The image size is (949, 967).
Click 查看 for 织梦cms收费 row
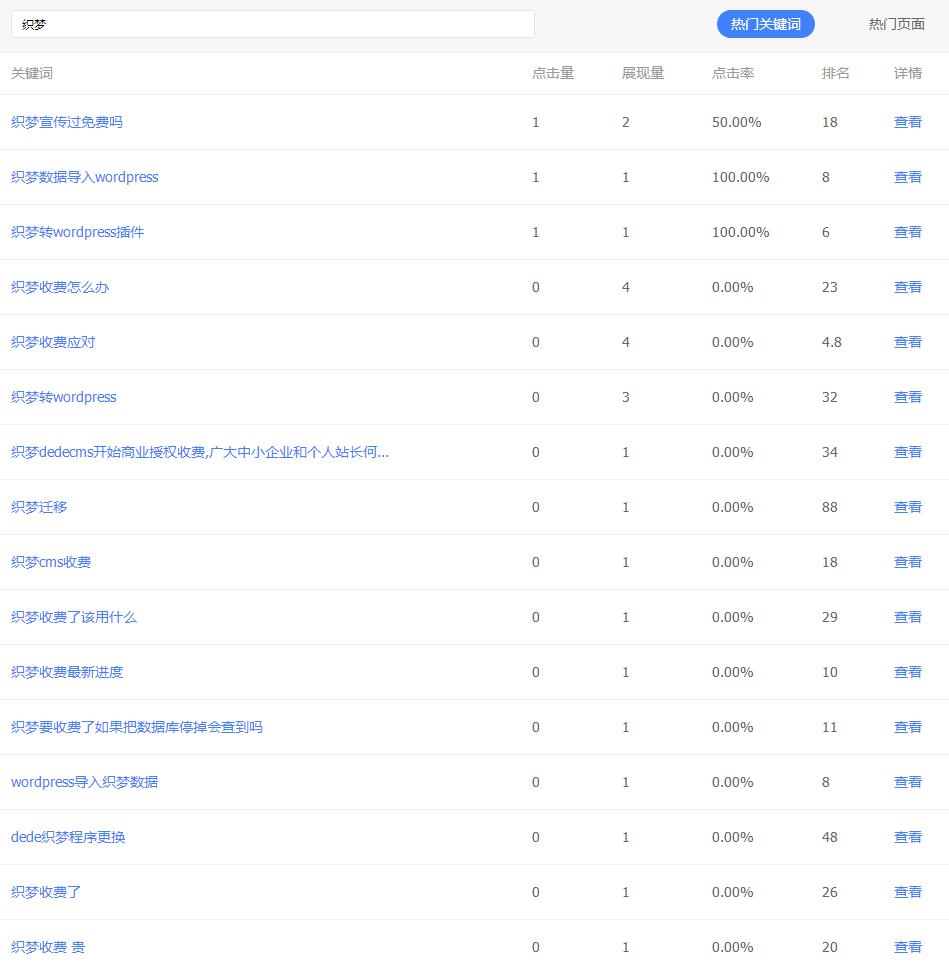(x=908, y=562)
